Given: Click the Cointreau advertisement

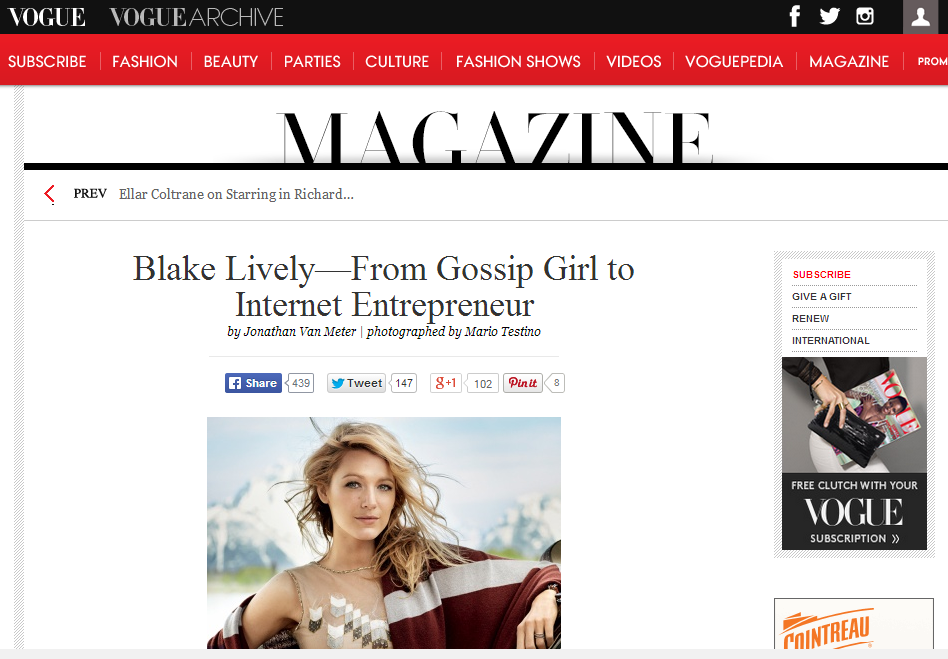Looking at the screenshot, I should coord(854,624).
